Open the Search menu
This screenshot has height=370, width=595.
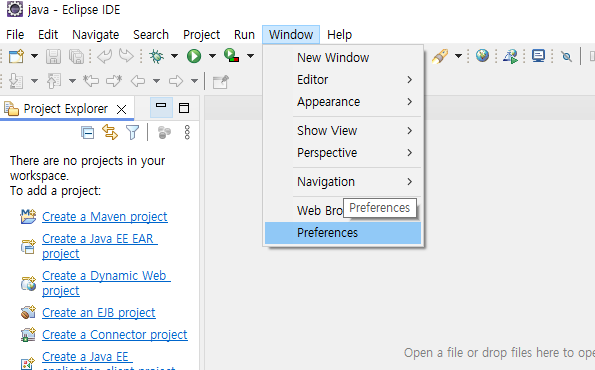click(x=151, y=35)
